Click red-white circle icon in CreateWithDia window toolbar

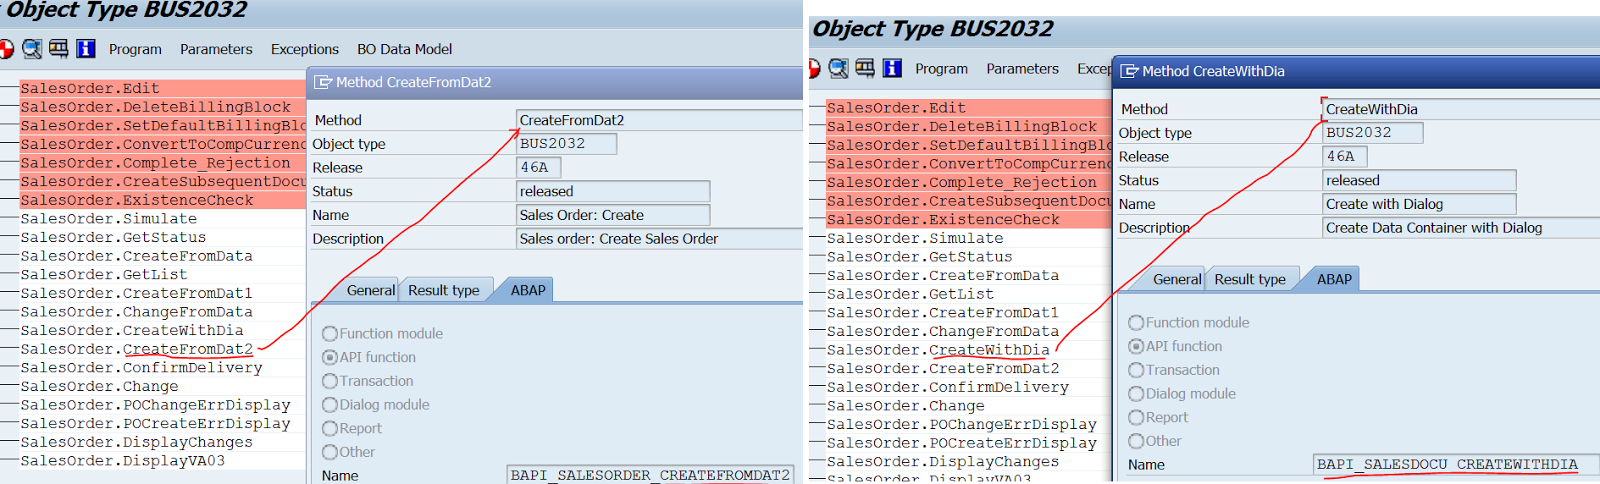pos(813,68)
